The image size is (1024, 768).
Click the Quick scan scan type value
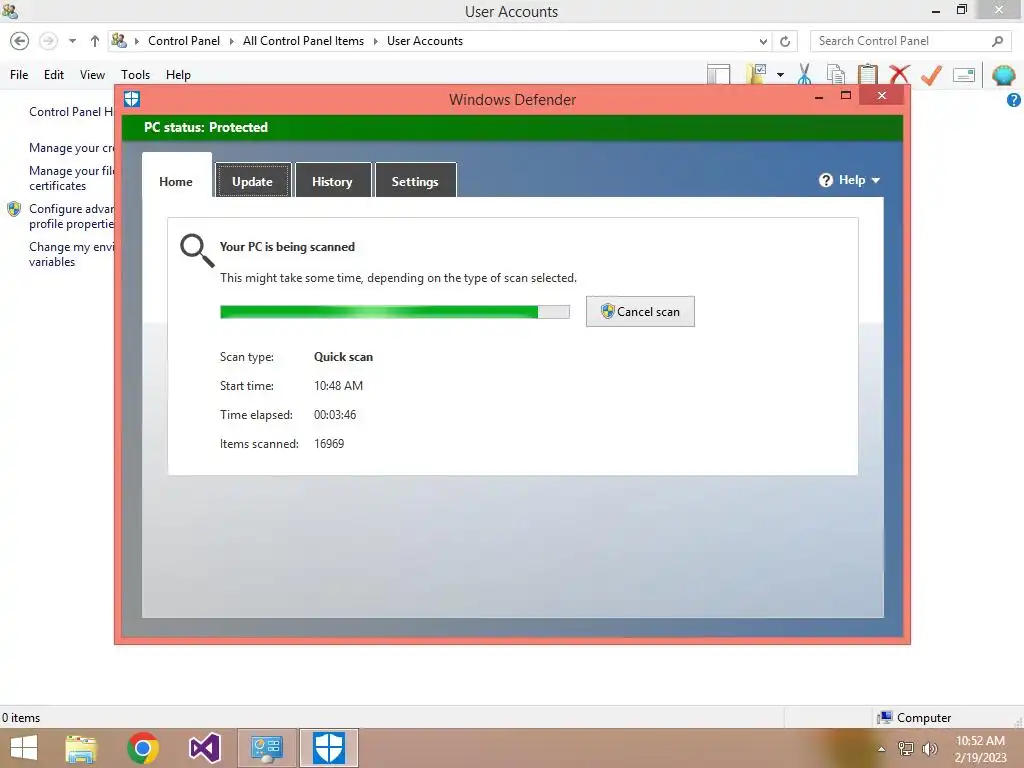[344, 357]
